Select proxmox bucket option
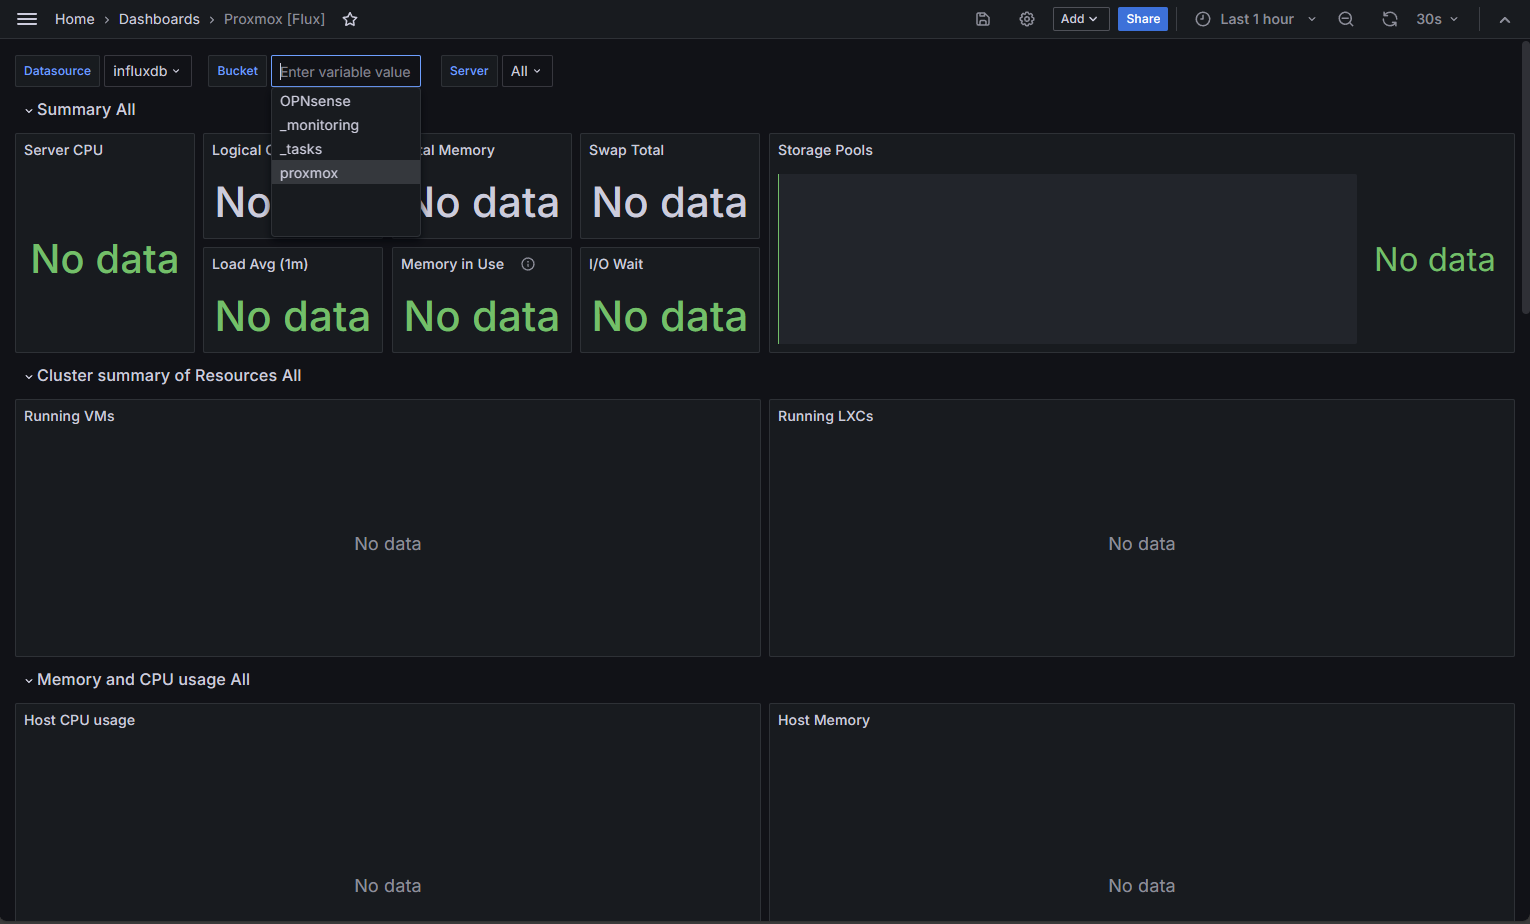Image resolution: width=1530 pixels, height=924 pixels. click(x=345, y=173)
